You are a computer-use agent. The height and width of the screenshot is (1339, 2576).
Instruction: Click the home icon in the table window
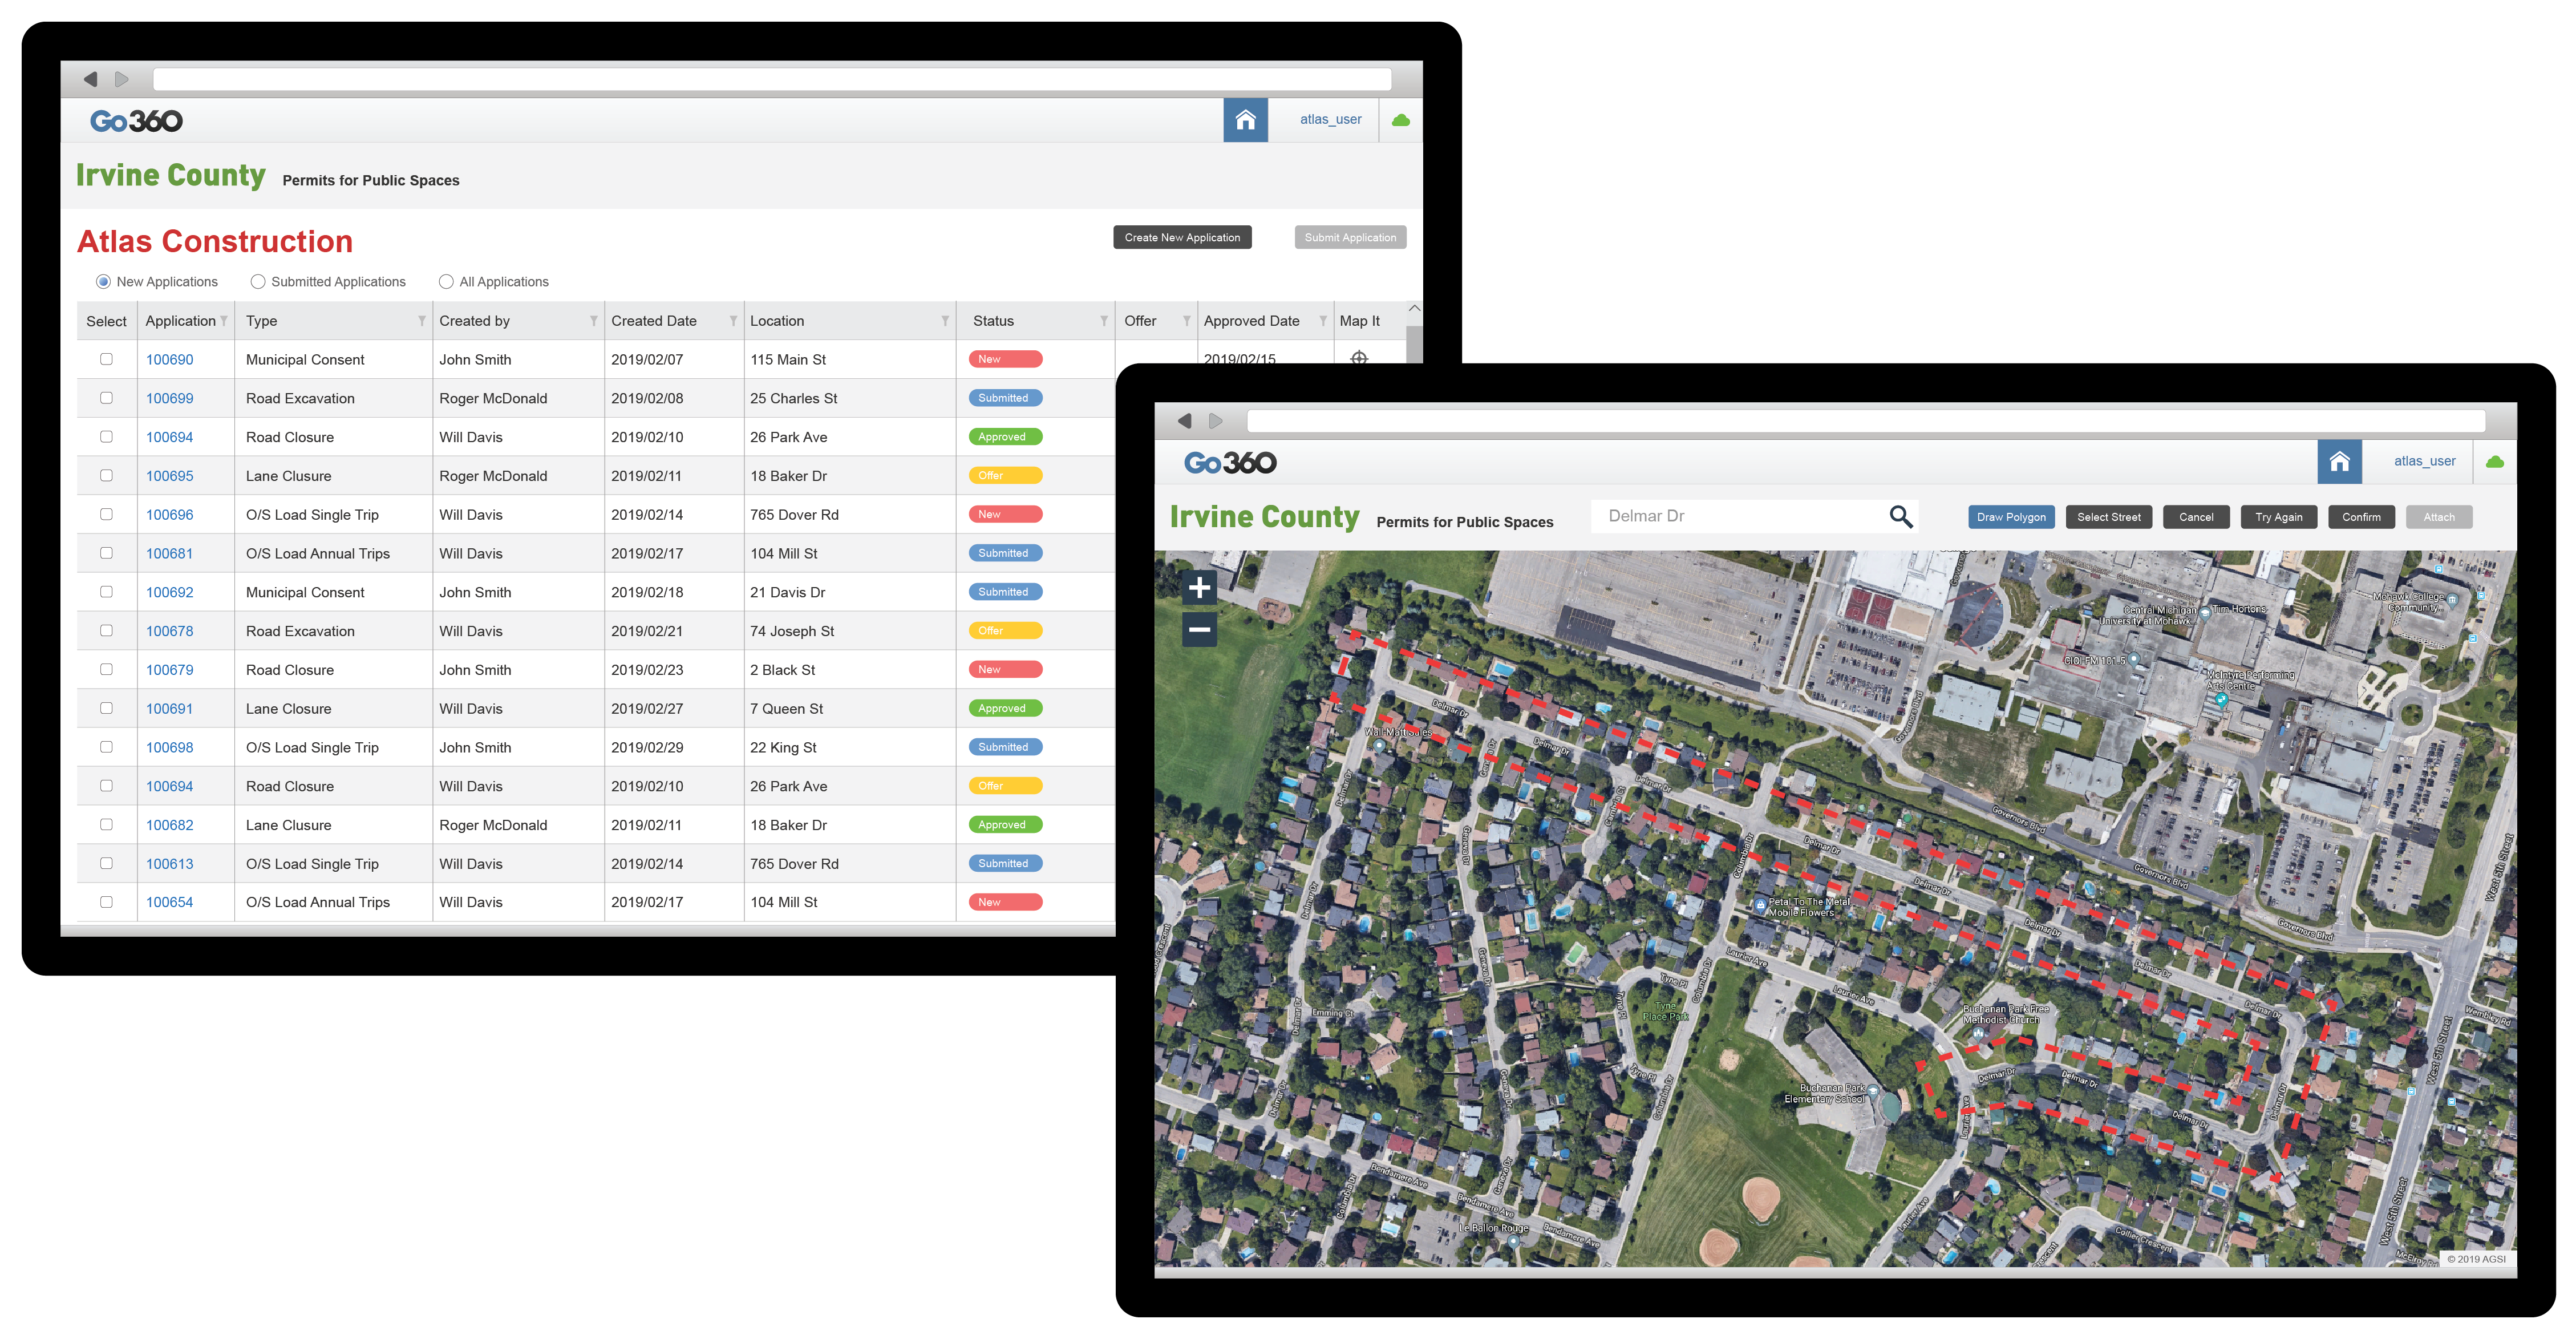(1245, 120)
